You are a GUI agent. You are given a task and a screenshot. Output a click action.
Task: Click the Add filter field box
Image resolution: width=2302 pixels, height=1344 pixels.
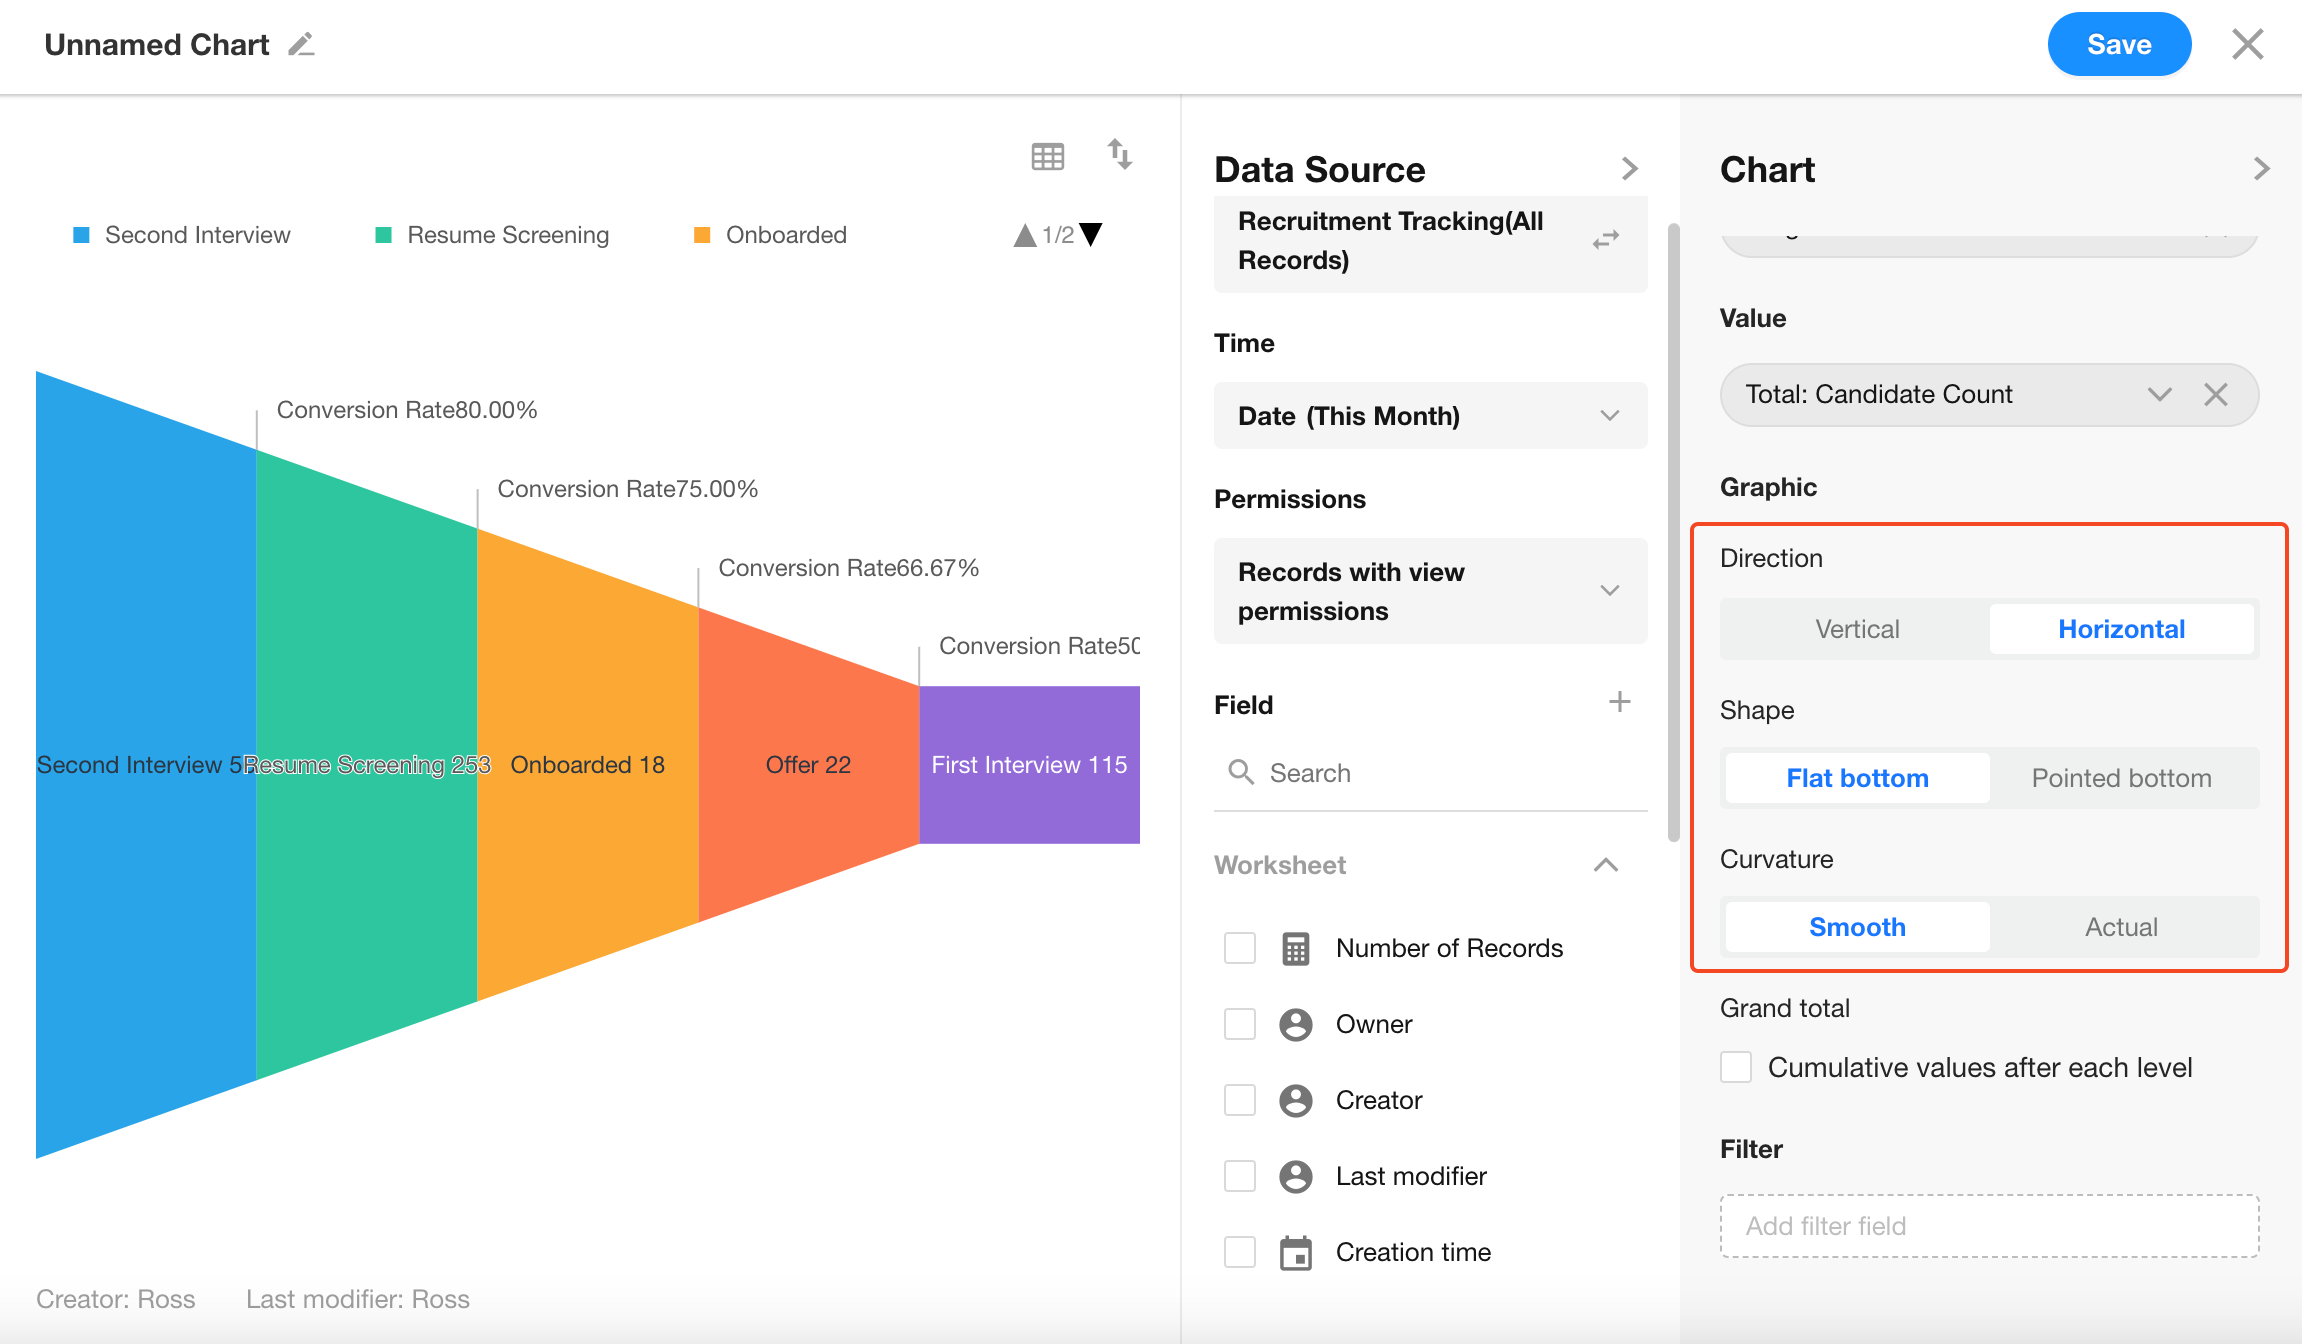1988,1226
